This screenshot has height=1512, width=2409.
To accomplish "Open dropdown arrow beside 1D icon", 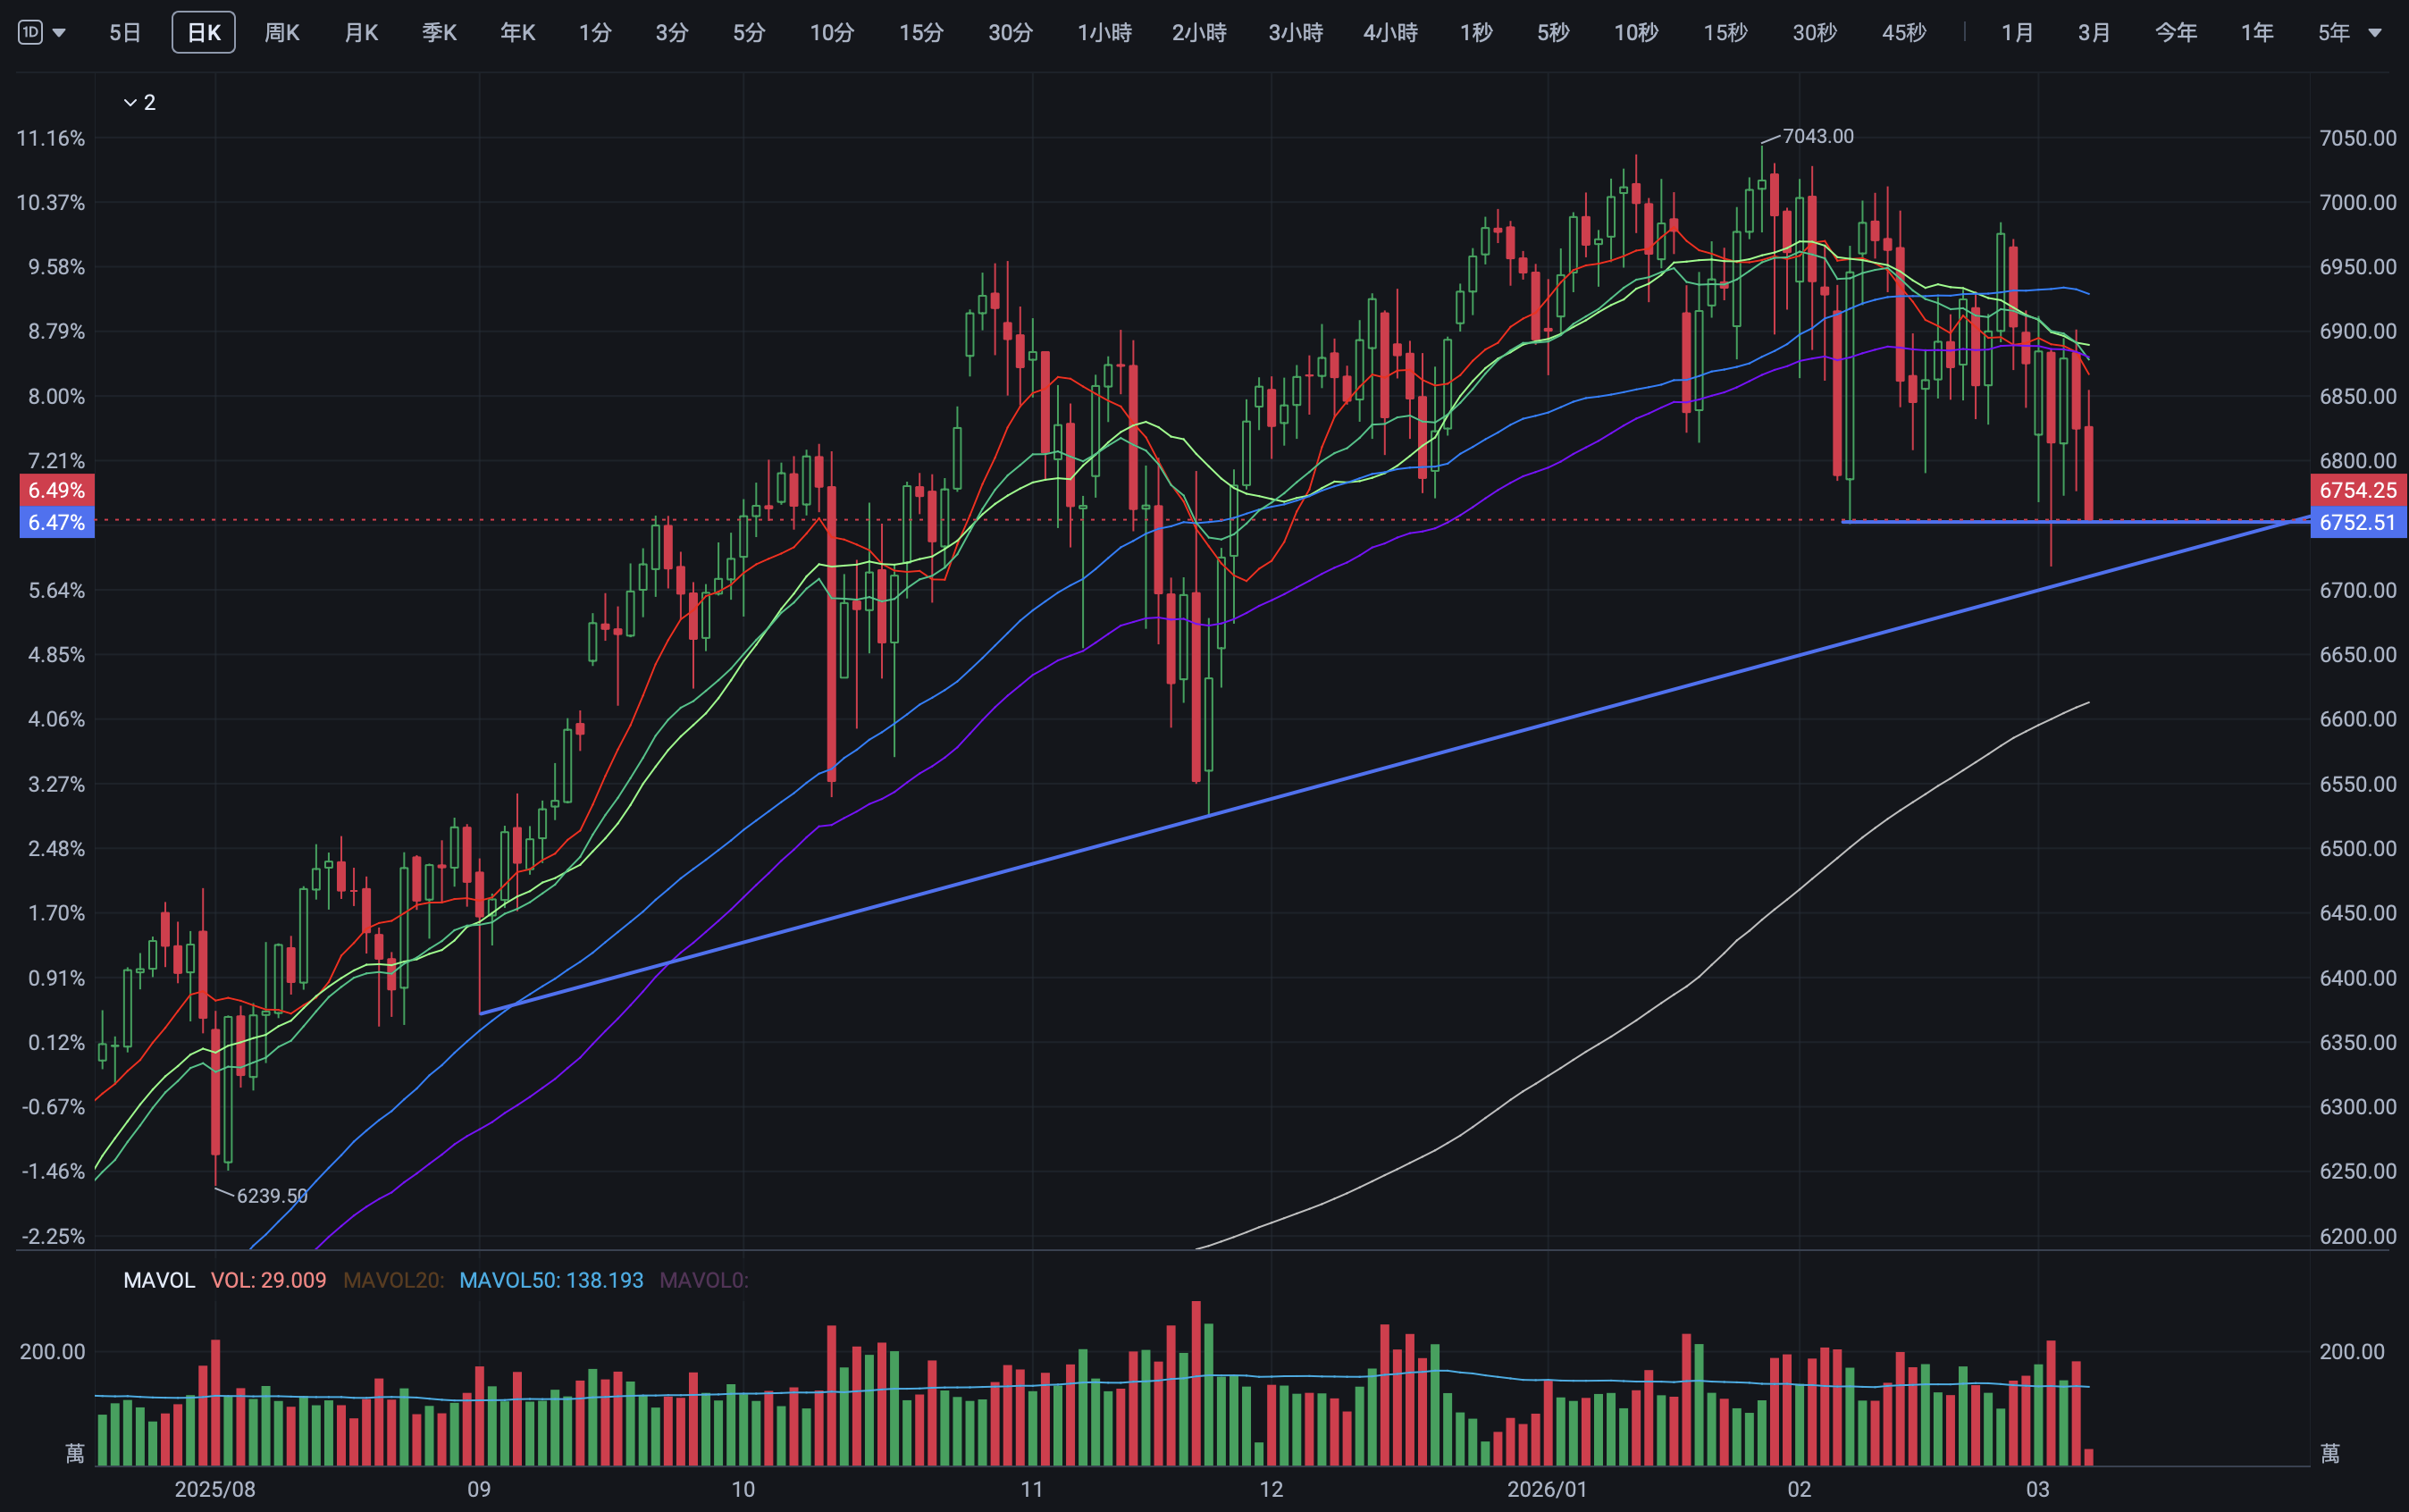I will [59, 33].
